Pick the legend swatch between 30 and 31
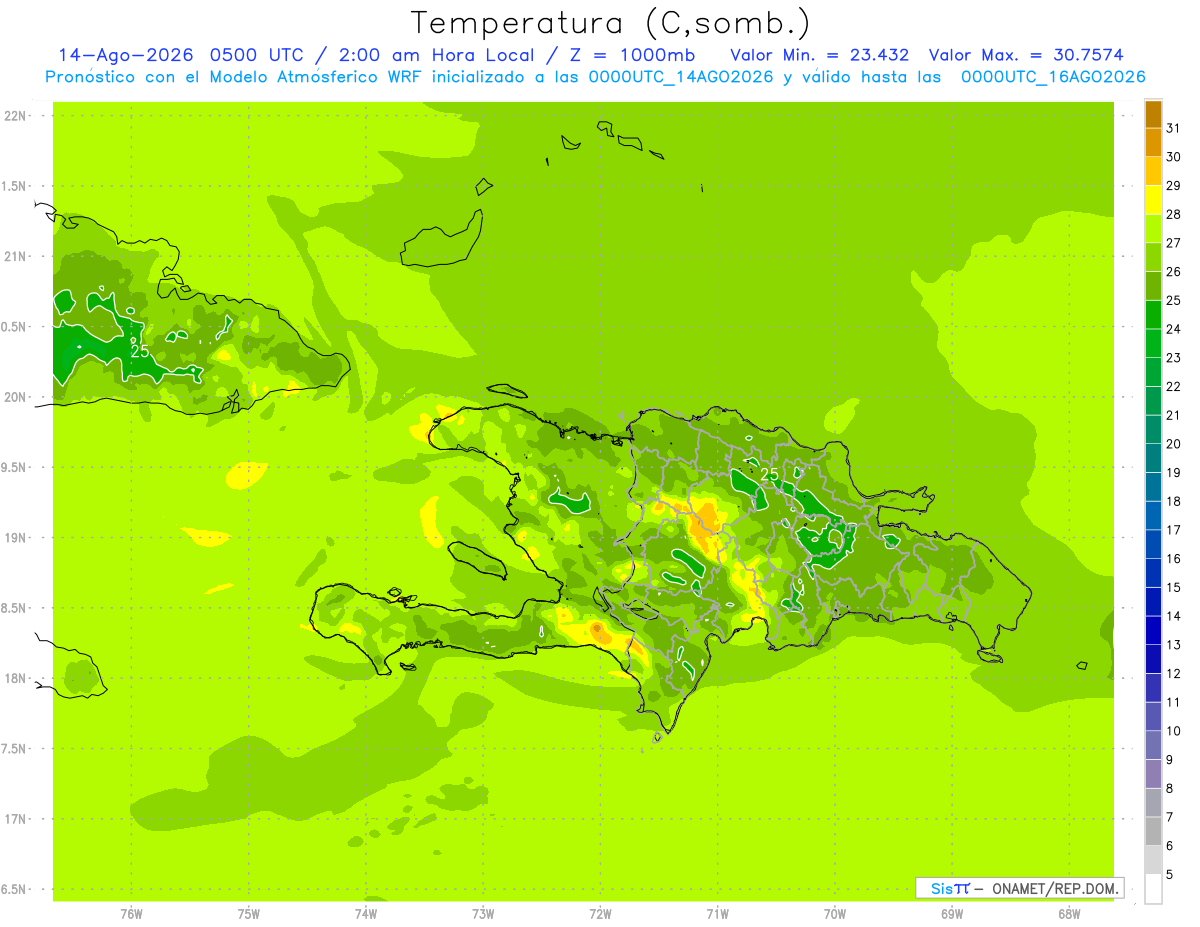Viewport: 1200px width, 927px height. coord(1153,143)
